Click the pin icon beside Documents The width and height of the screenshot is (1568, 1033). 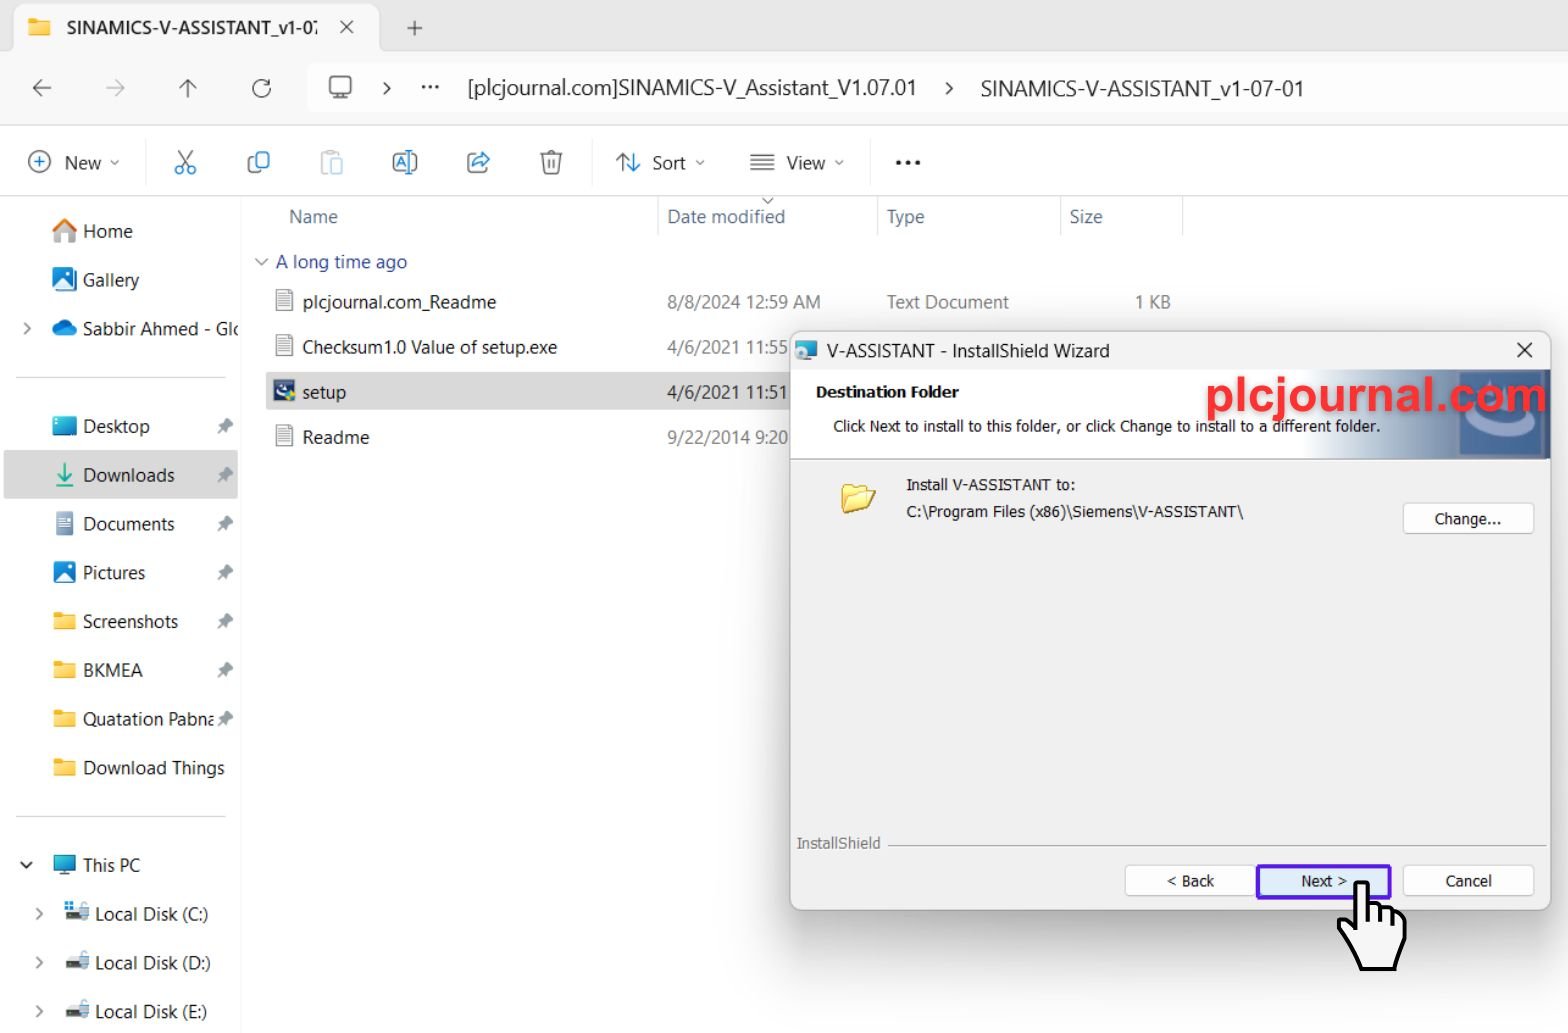coord(225,523)
